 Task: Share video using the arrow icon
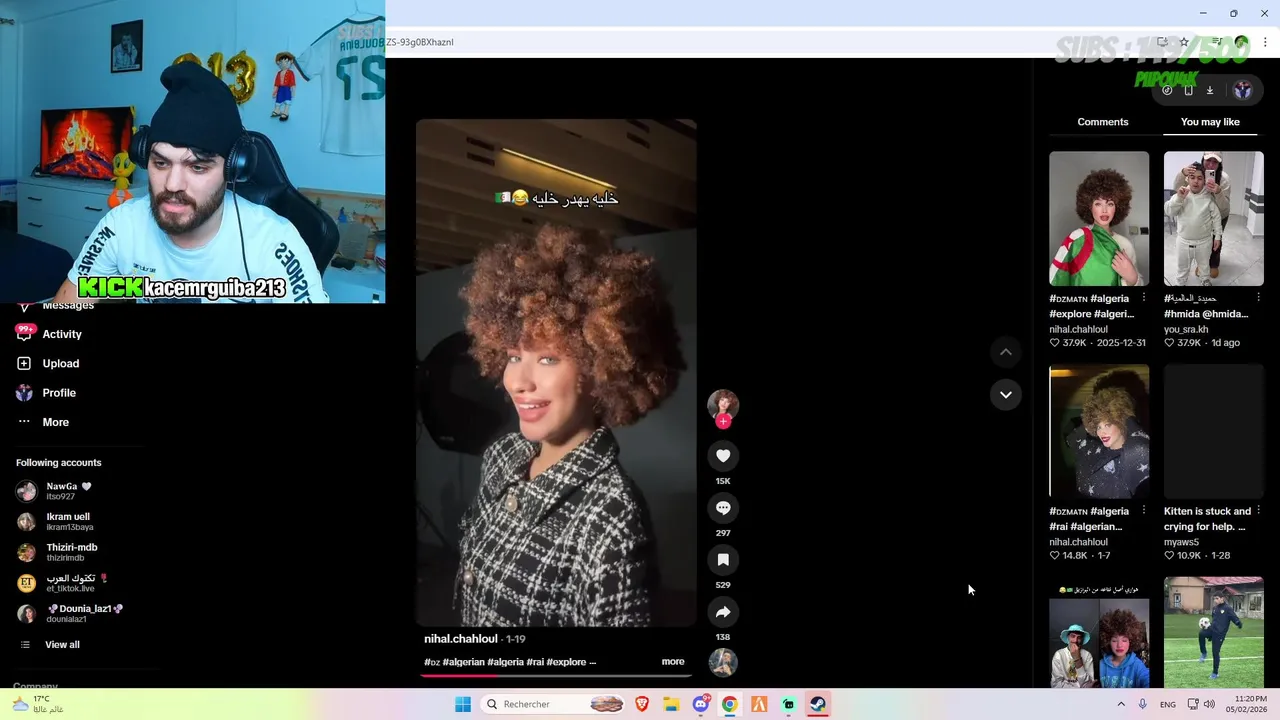[x=723, y=612]
